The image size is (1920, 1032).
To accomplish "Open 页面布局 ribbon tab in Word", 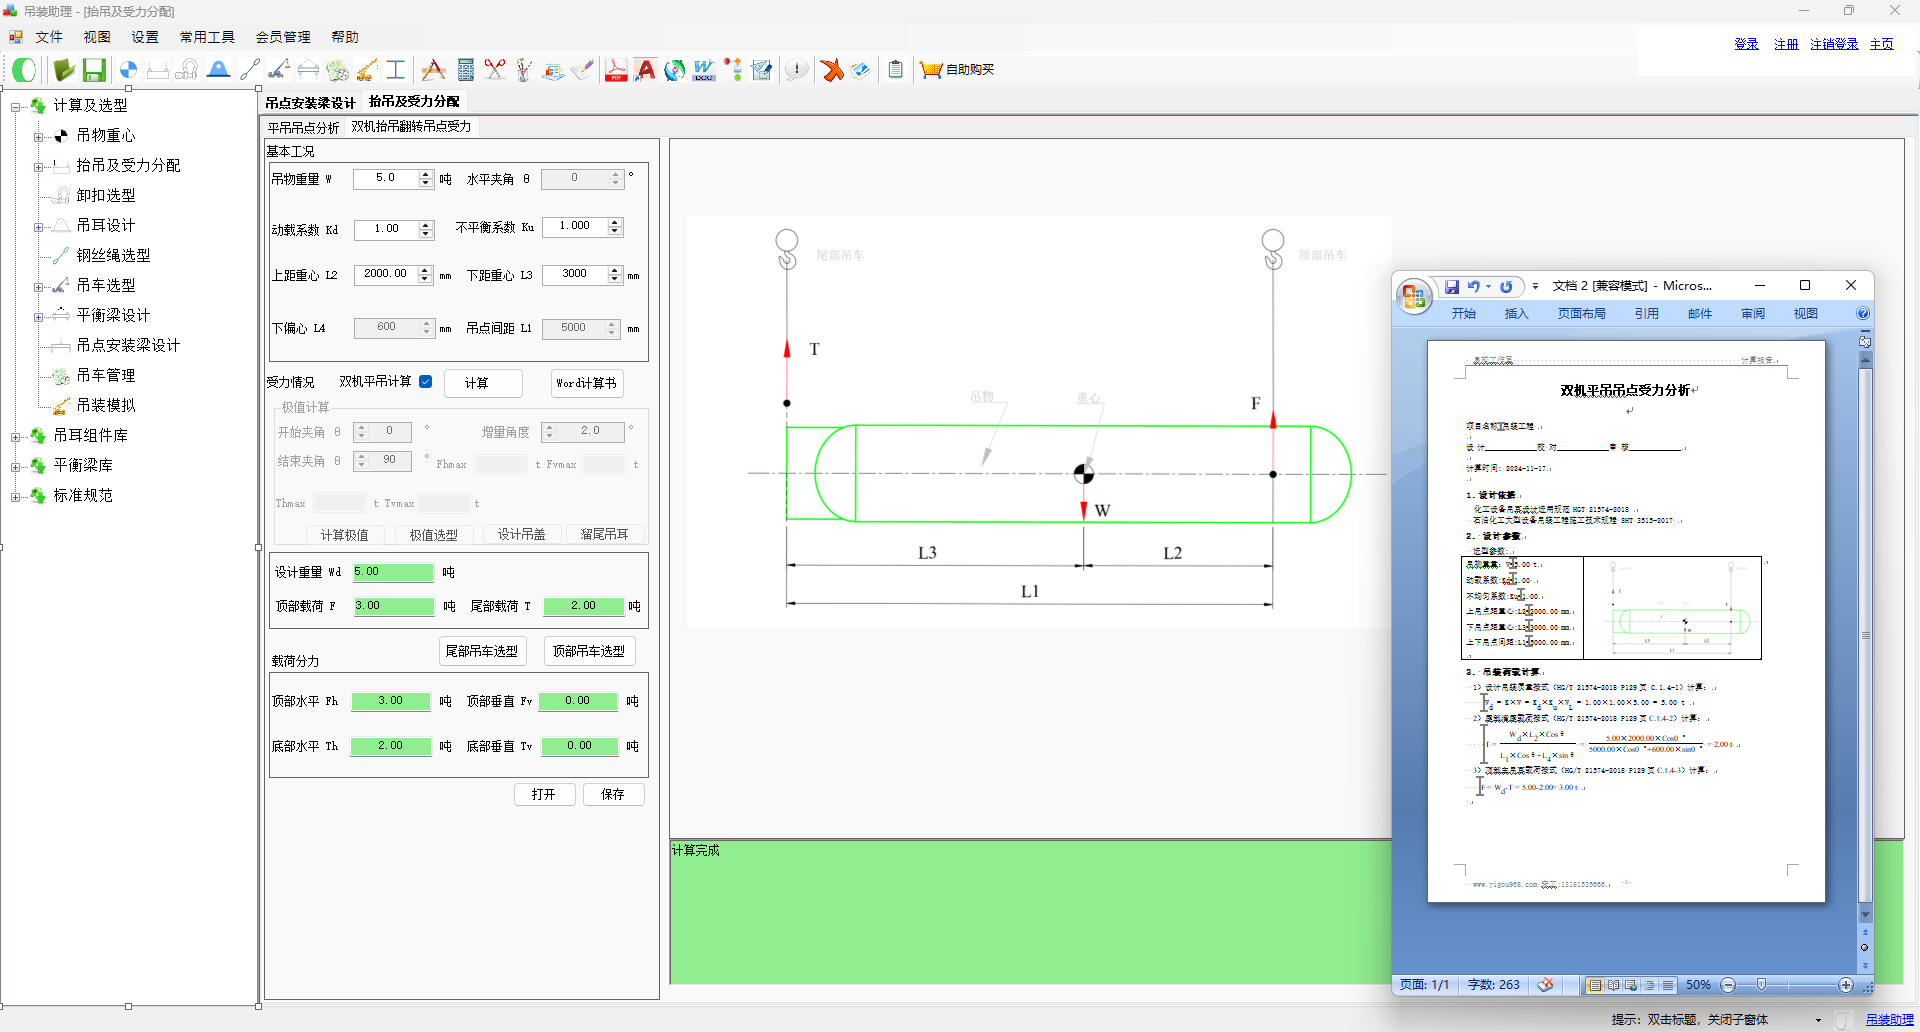I will coord(1581,313).
